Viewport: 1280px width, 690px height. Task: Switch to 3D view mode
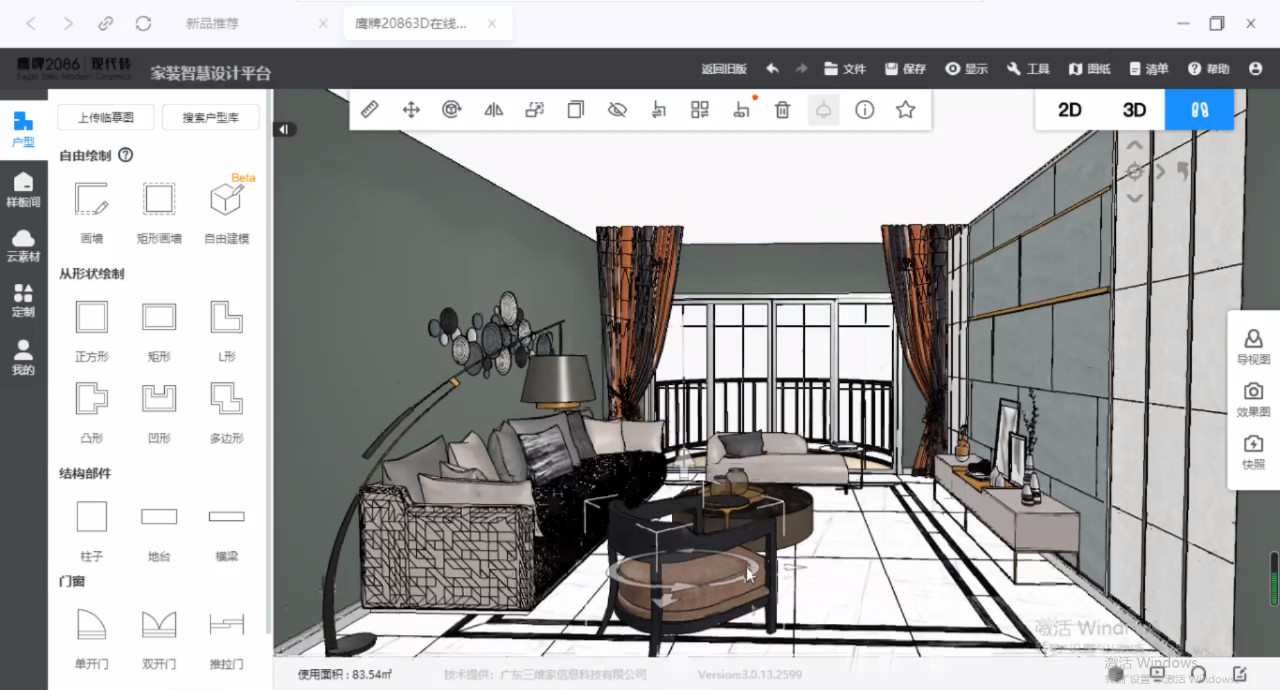[x=1134, y=110]
